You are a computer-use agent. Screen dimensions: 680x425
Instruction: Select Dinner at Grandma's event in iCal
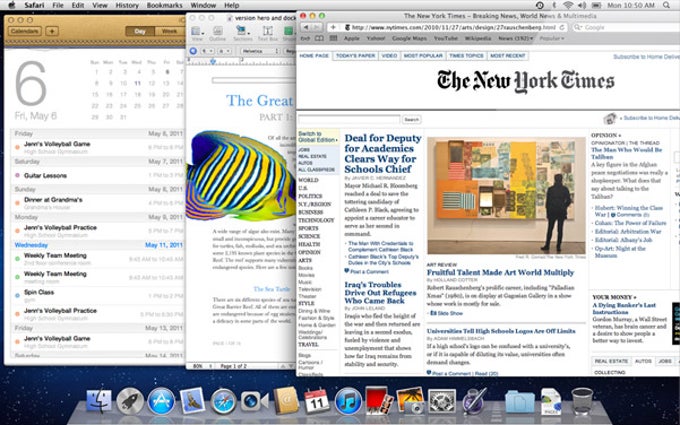coord(98,203)
